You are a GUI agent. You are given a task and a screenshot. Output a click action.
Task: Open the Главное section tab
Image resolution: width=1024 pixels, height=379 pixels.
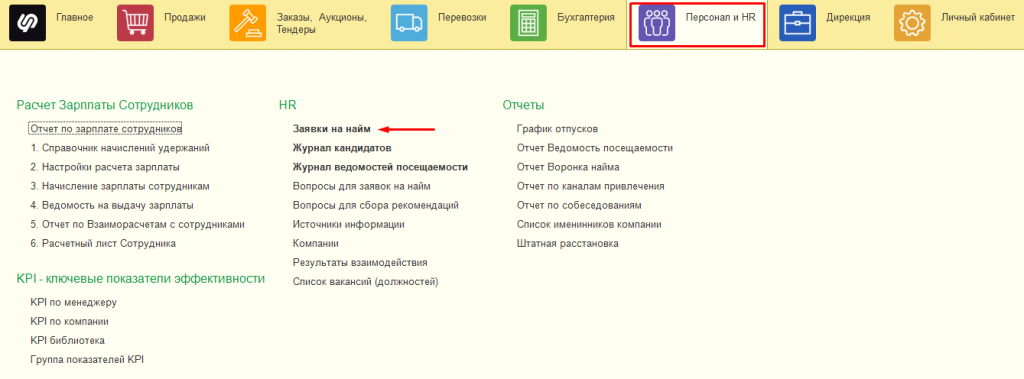click(74, 18)
